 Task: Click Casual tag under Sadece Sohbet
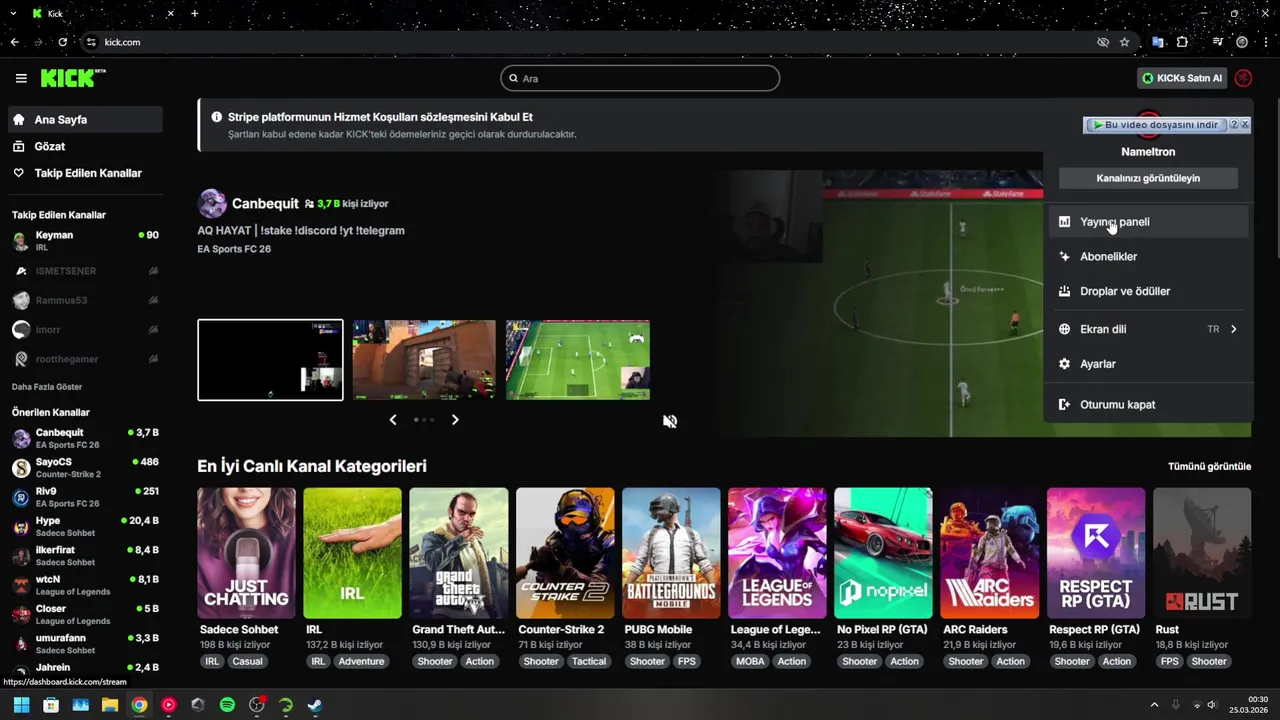coord(247,661)
